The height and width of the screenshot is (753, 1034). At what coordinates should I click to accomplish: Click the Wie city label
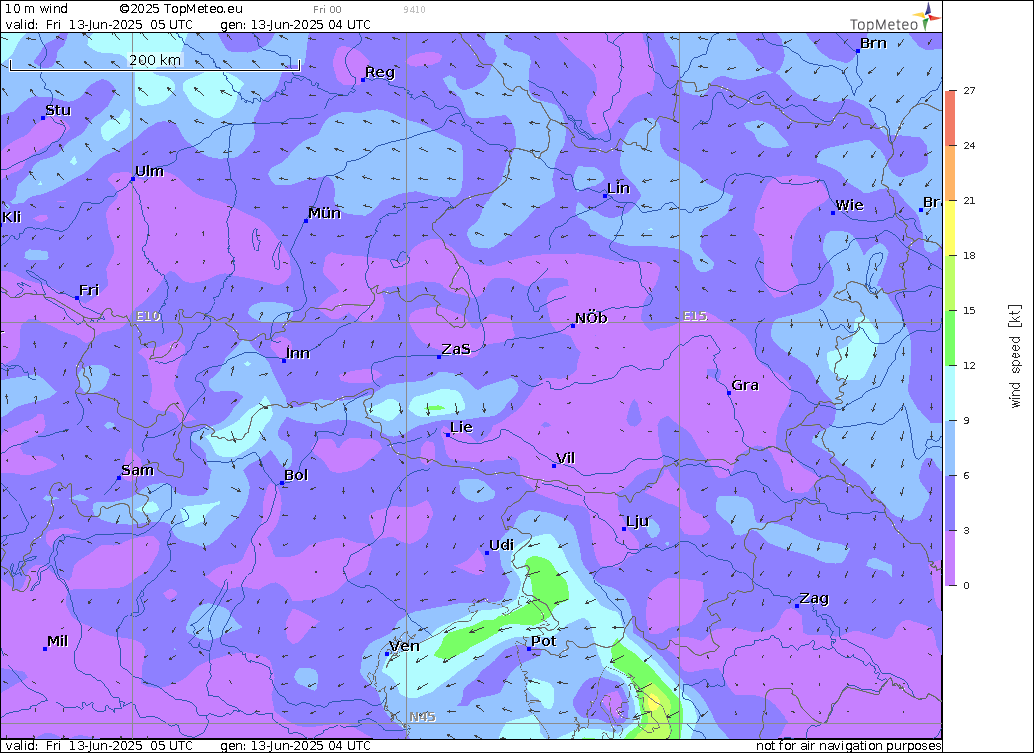coord(849,205)
